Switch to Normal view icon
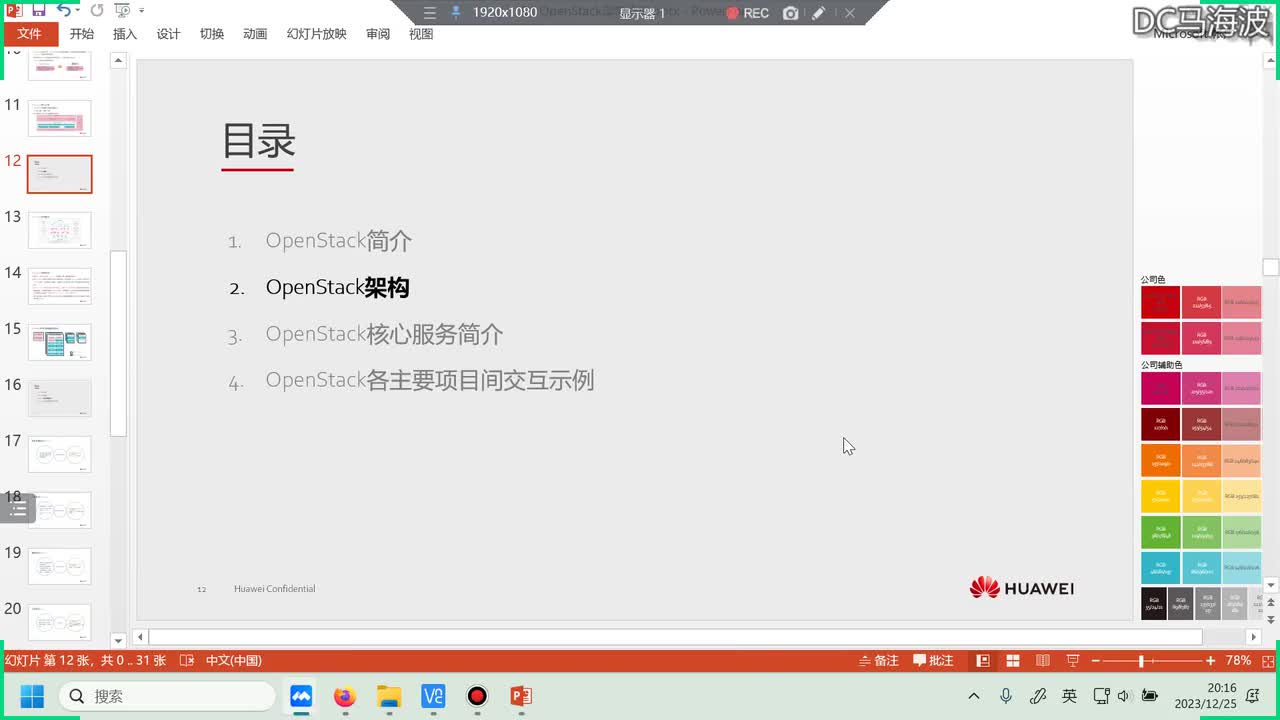1280x720 pixels. tap(983, 660)
